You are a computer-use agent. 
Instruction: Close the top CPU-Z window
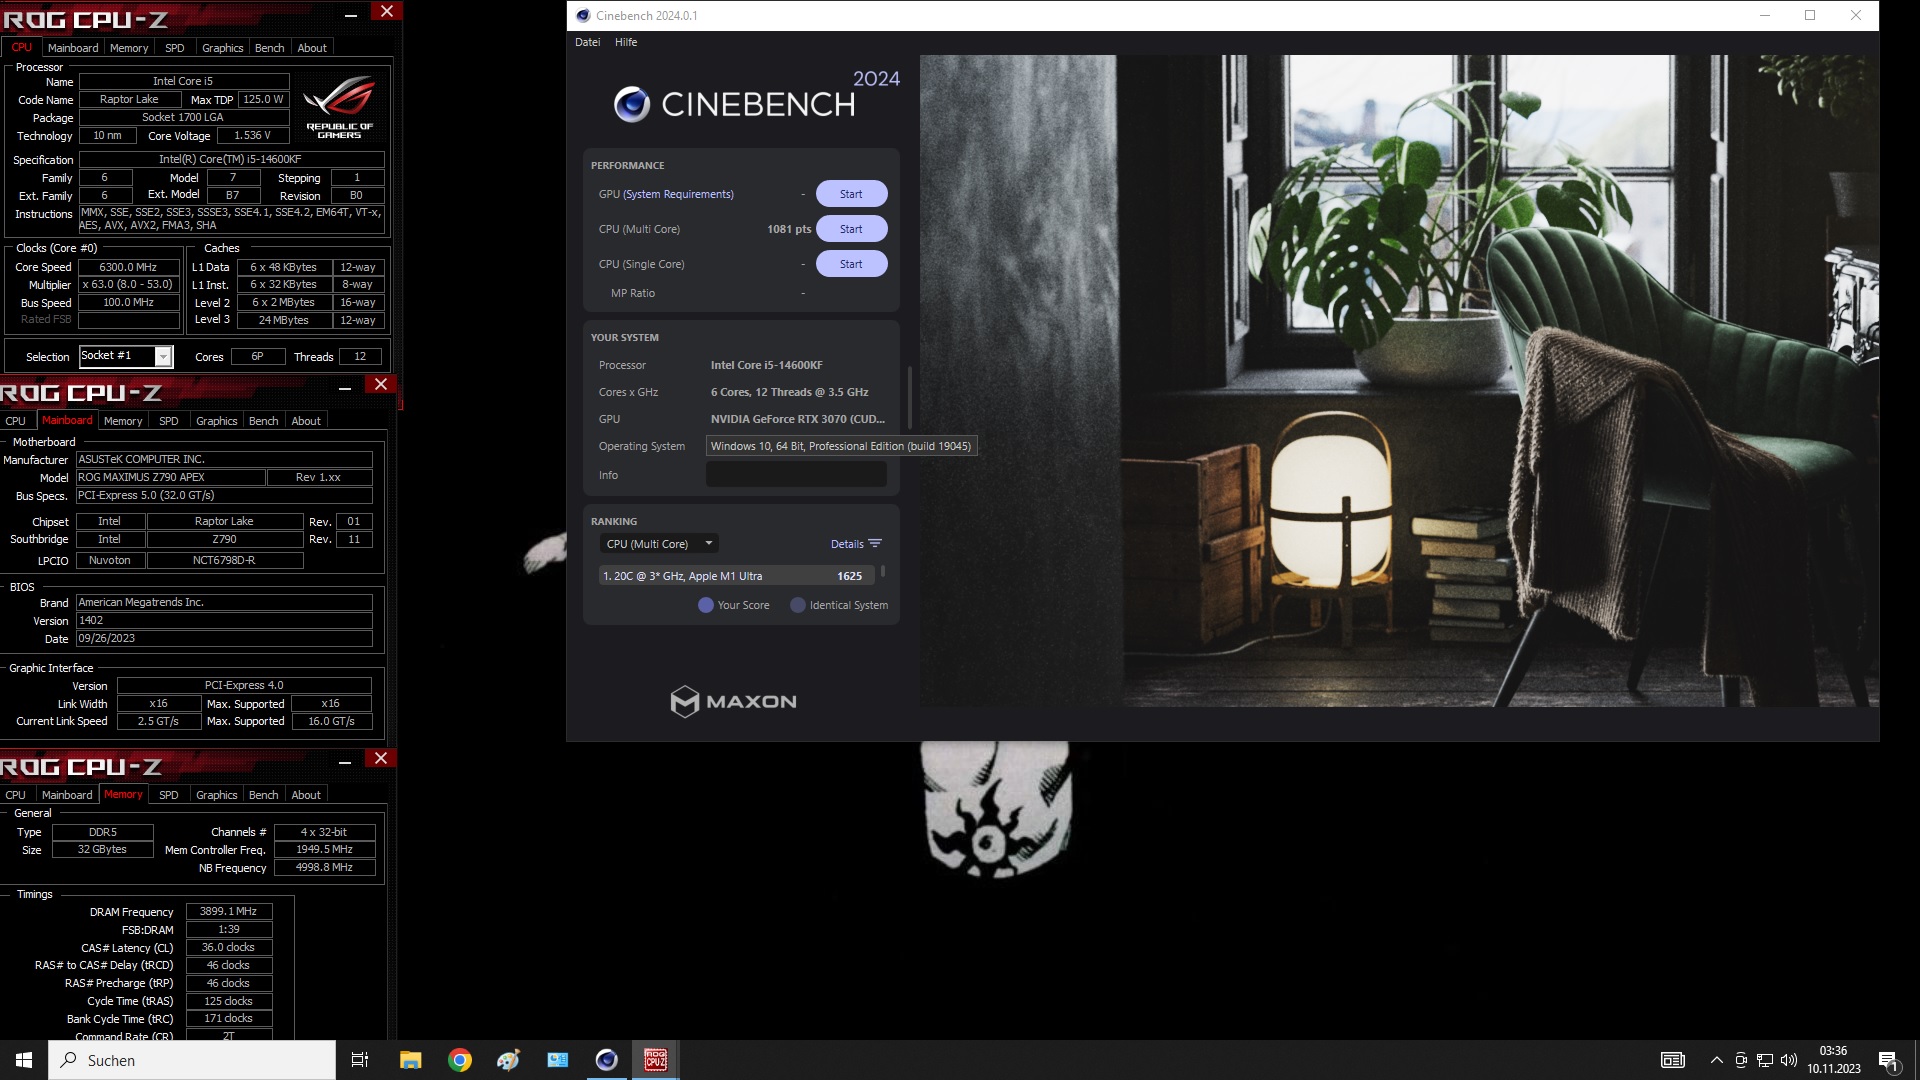(387, 11)
